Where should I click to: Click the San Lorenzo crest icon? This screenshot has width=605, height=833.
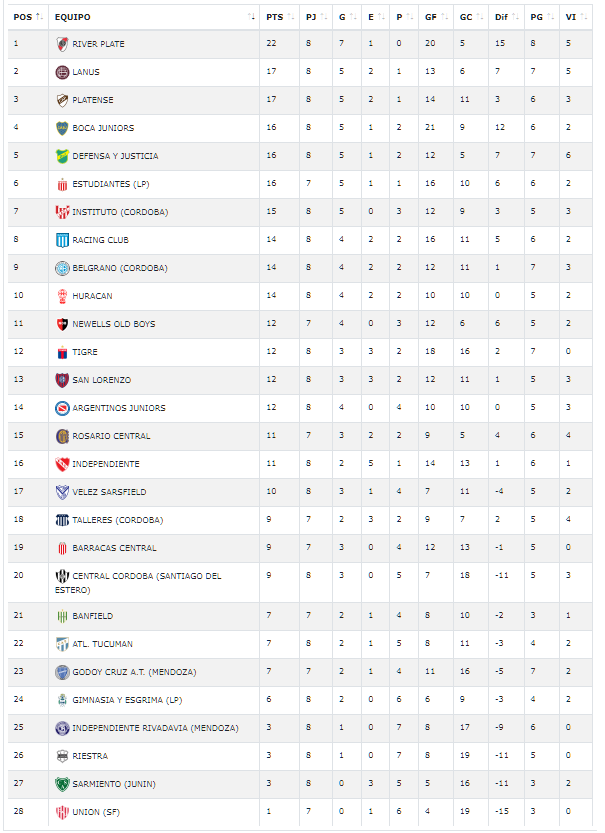pos(62,380)
